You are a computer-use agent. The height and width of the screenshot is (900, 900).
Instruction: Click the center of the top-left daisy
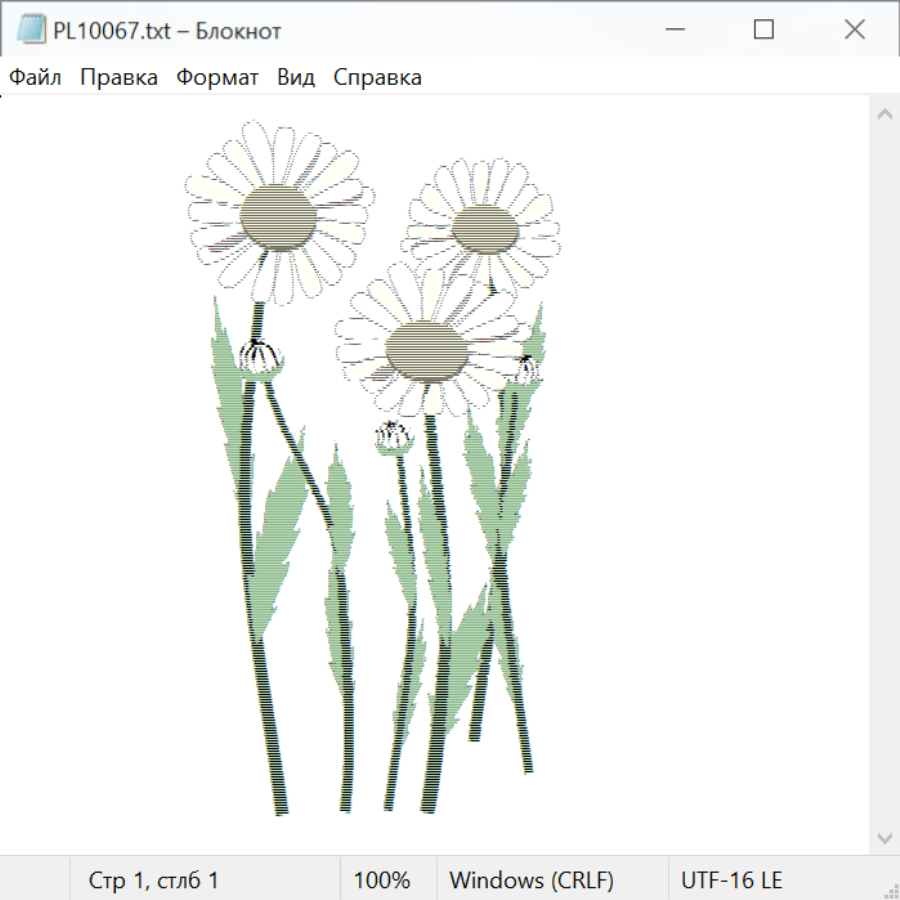point(278,216)
